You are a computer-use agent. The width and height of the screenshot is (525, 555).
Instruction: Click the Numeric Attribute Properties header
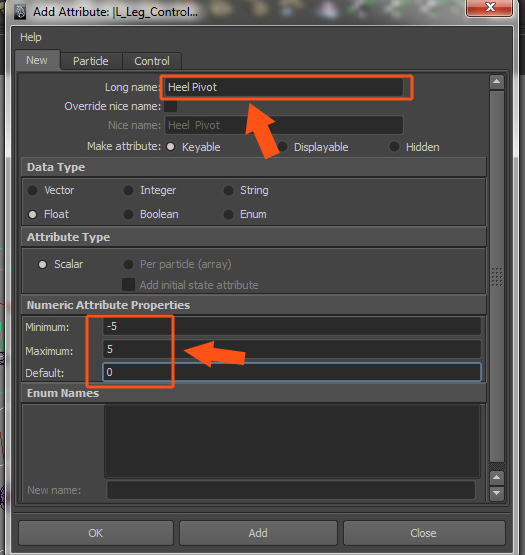(253, 305)
